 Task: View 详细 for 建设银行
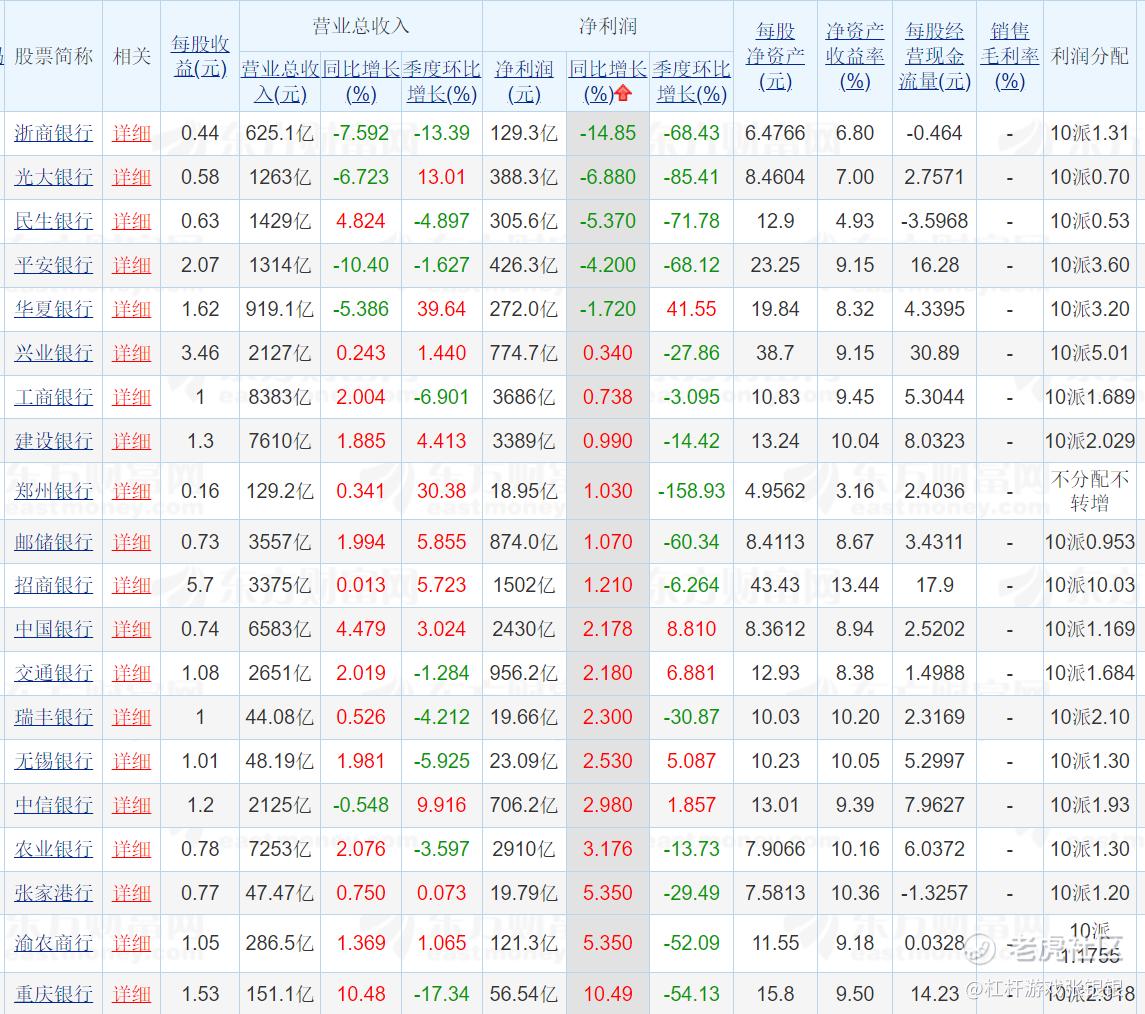(x=131, y=441)
